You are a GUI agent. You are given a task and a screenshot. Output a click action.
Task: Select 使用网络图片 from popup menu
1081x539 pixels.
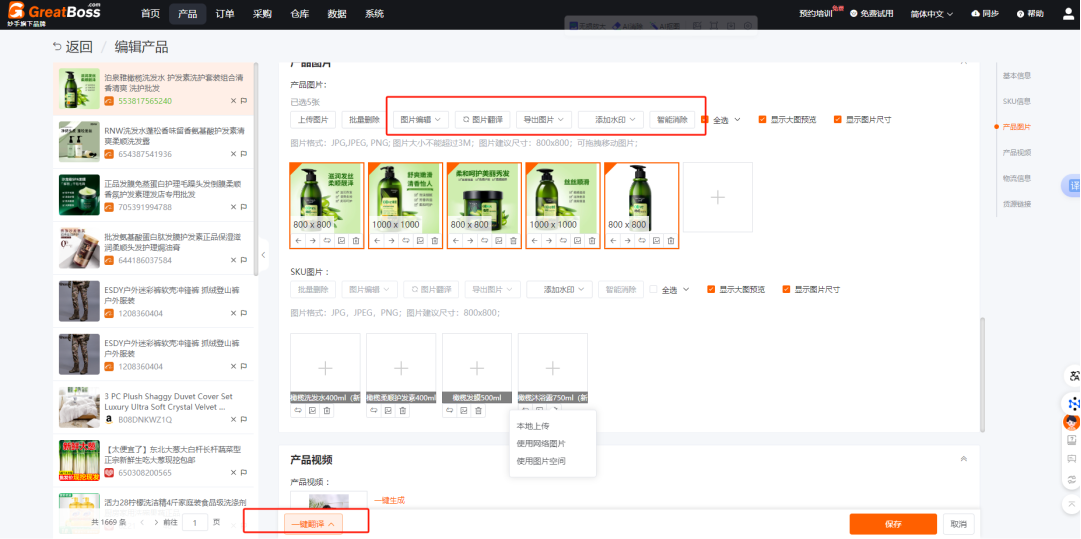tap(540, 443)
